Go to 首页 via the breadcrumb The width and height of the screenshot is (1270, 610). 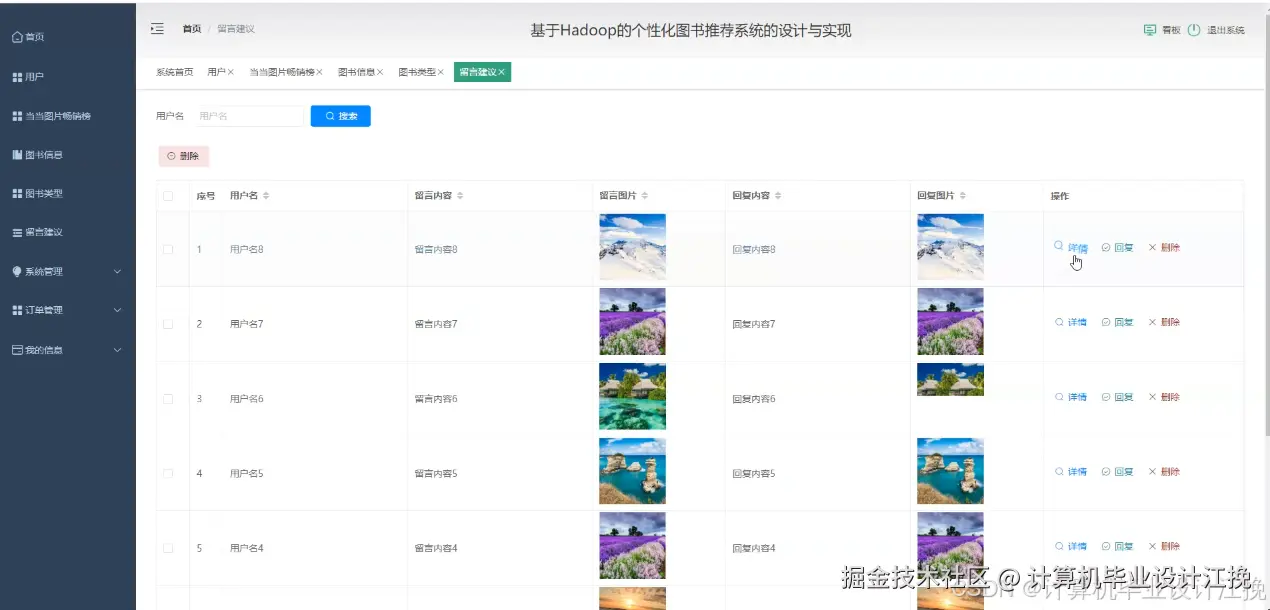coord(191,29)
